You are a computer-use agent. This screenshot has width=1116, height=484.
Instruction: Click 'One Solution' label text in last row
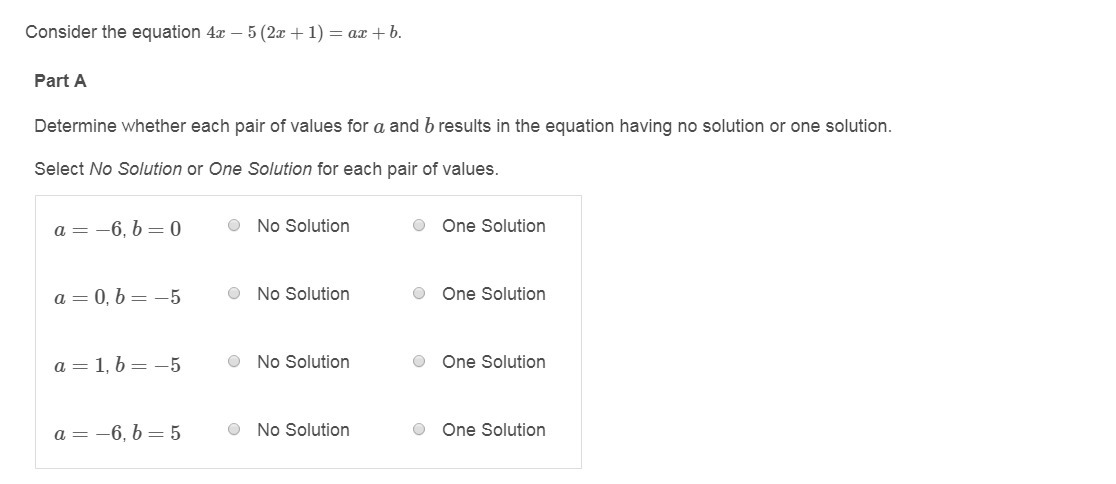point(494,430)
